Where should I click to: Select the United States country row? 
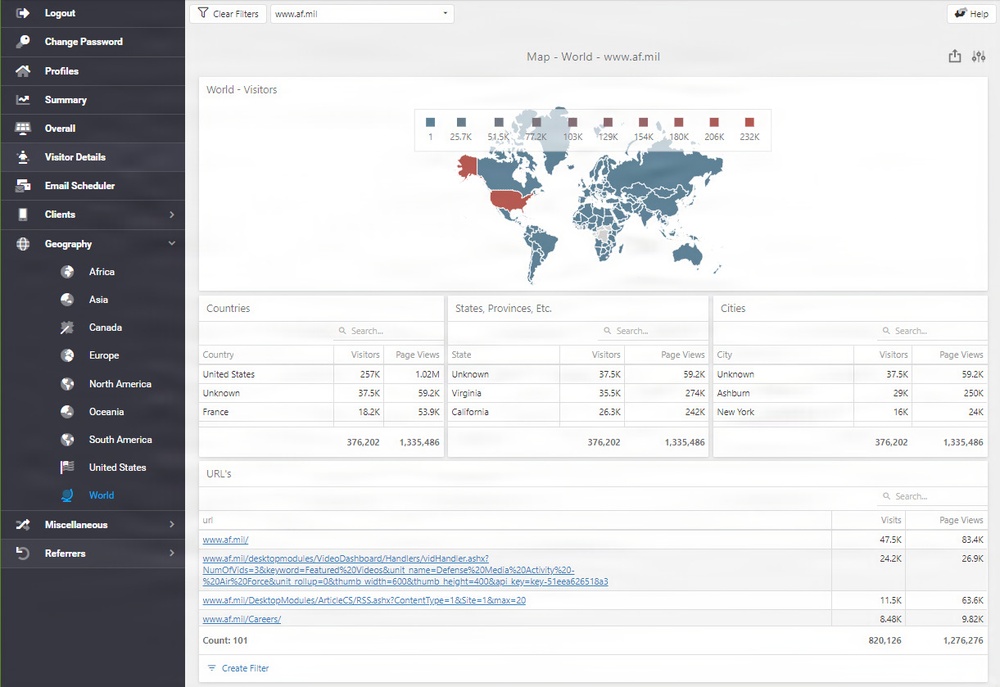pos(321,374)
